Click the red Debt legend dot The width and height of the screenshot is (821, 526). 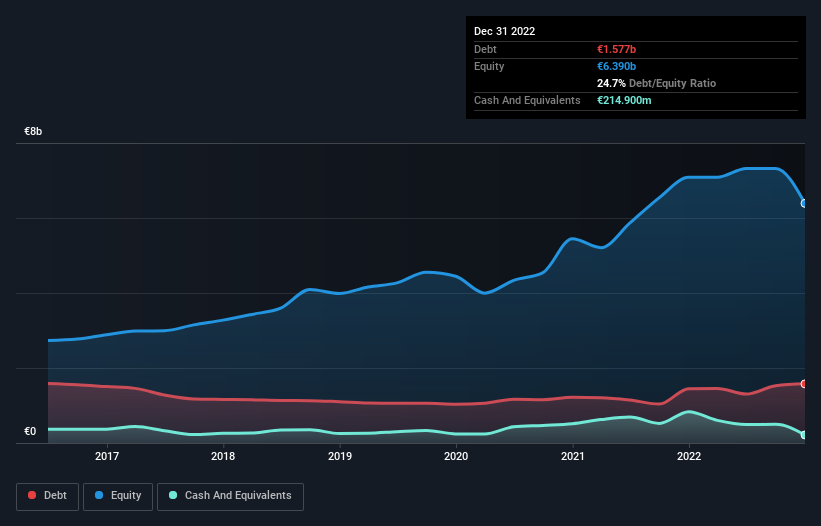[x=32, y=495]
